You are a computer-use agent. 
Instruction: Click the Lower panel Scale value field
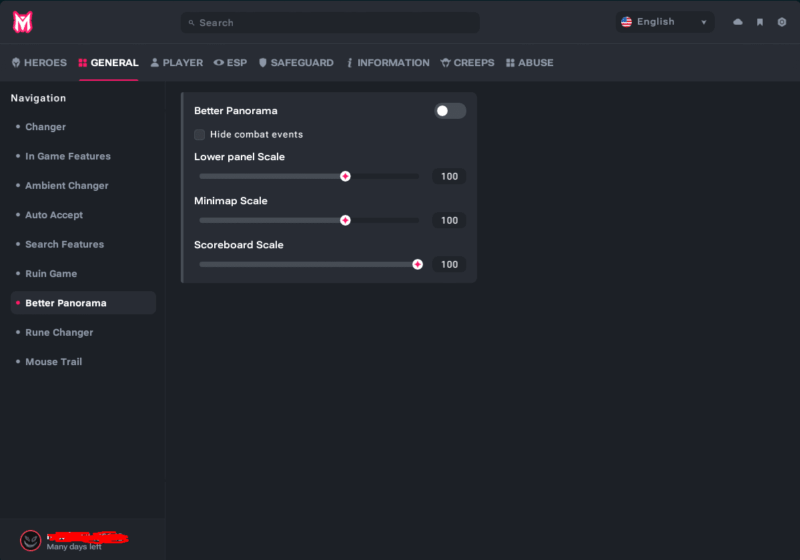449,176
